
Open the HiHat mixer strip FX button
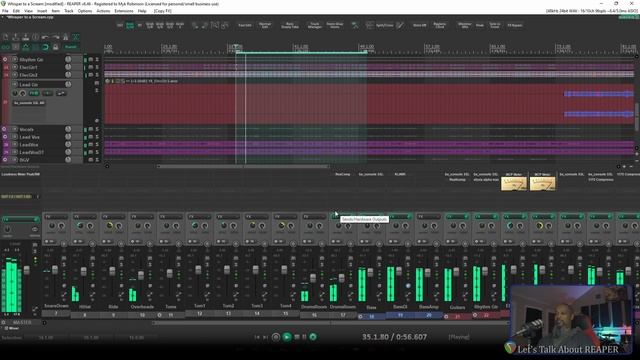[84, 216]
